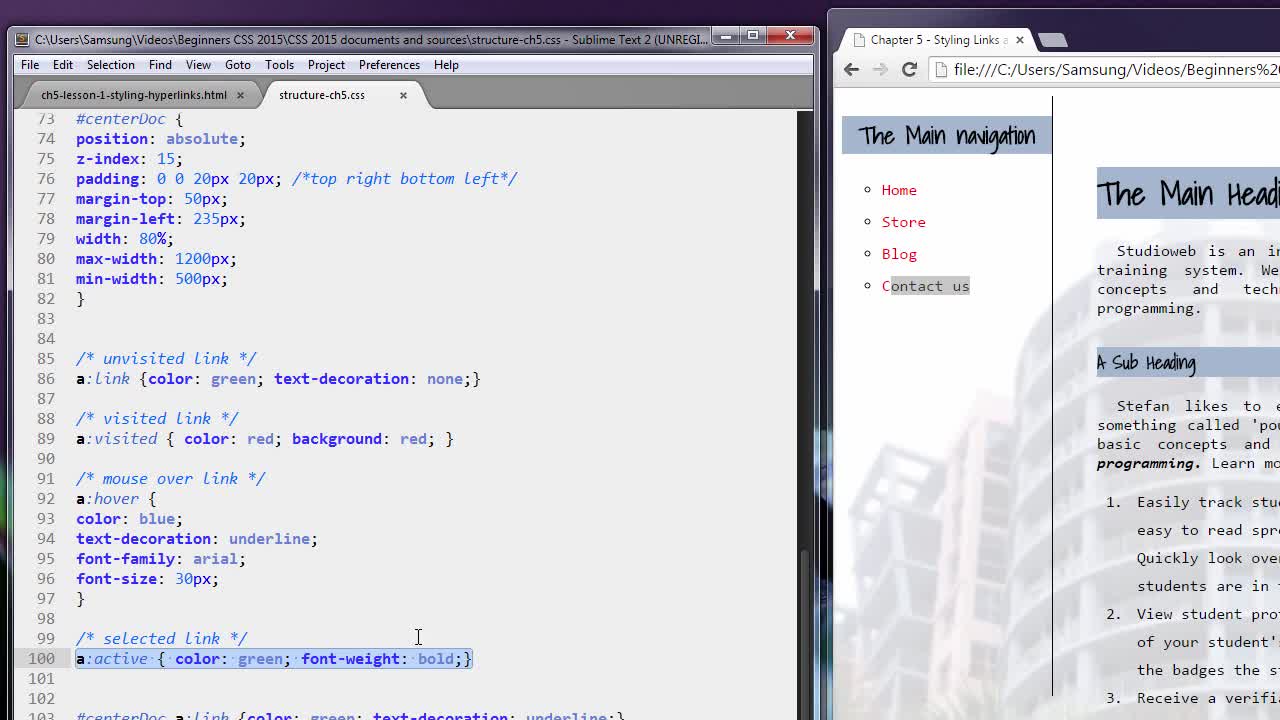The width and height of the screenshot is (1280, 720).
Task: Click the '/* mouse over link */' comment
Action: coord(170,479)
